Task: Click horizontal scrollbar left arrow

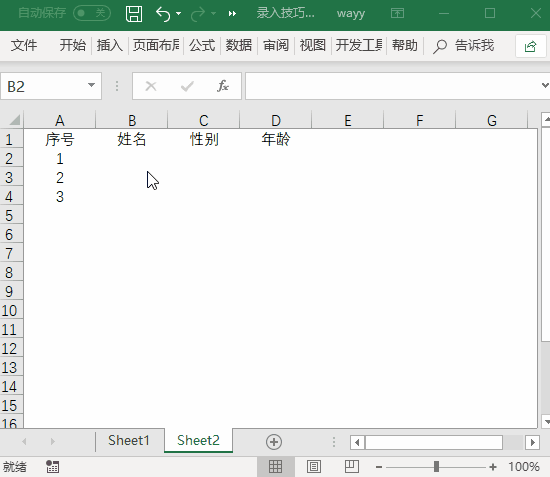Action: 357,442
